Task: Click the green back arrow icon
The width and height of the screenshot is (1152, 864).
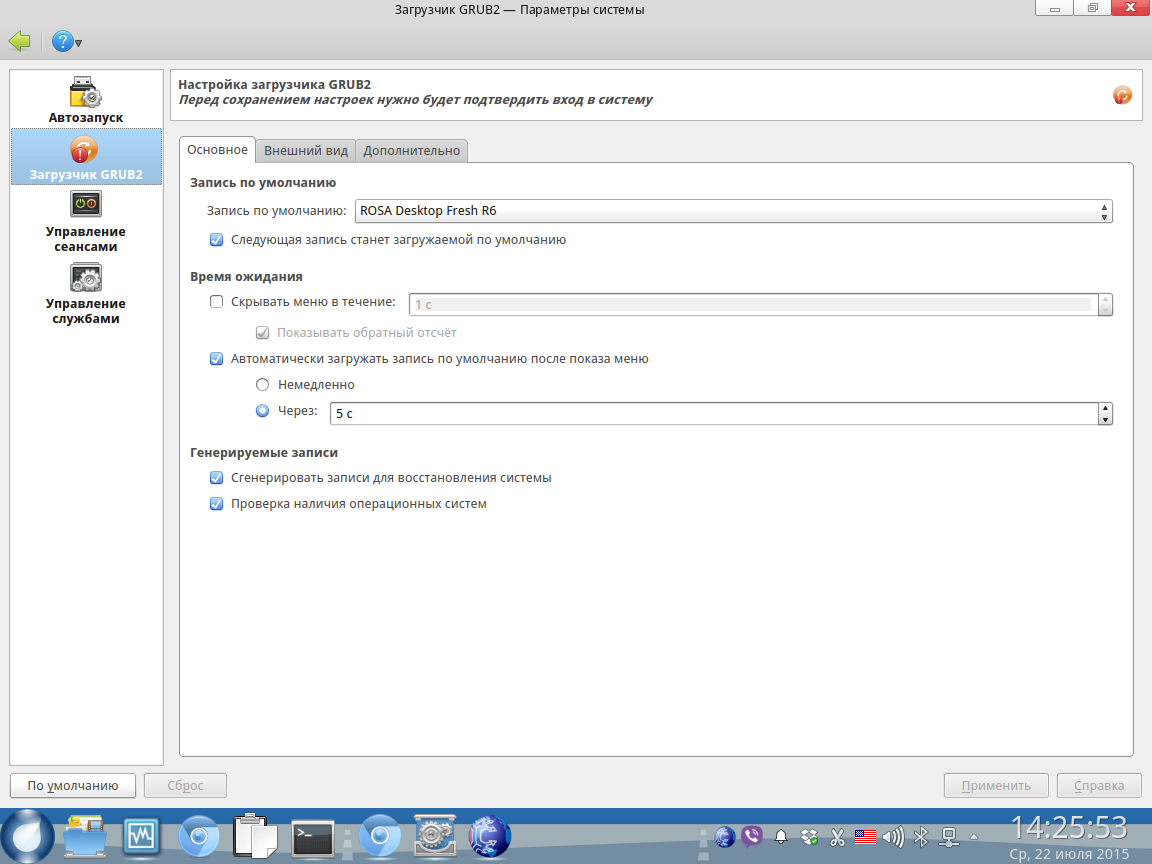Action: click(x=20, y=41)
